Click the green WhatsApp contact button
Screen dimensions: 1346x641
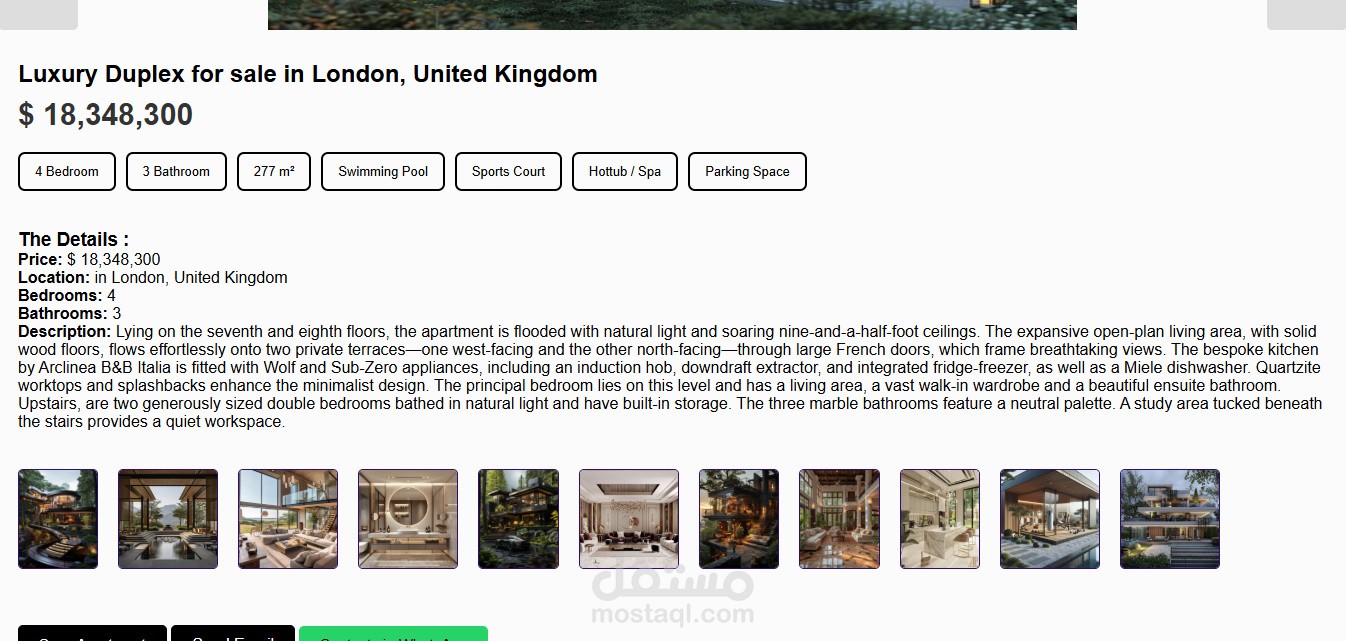[393, 634]
